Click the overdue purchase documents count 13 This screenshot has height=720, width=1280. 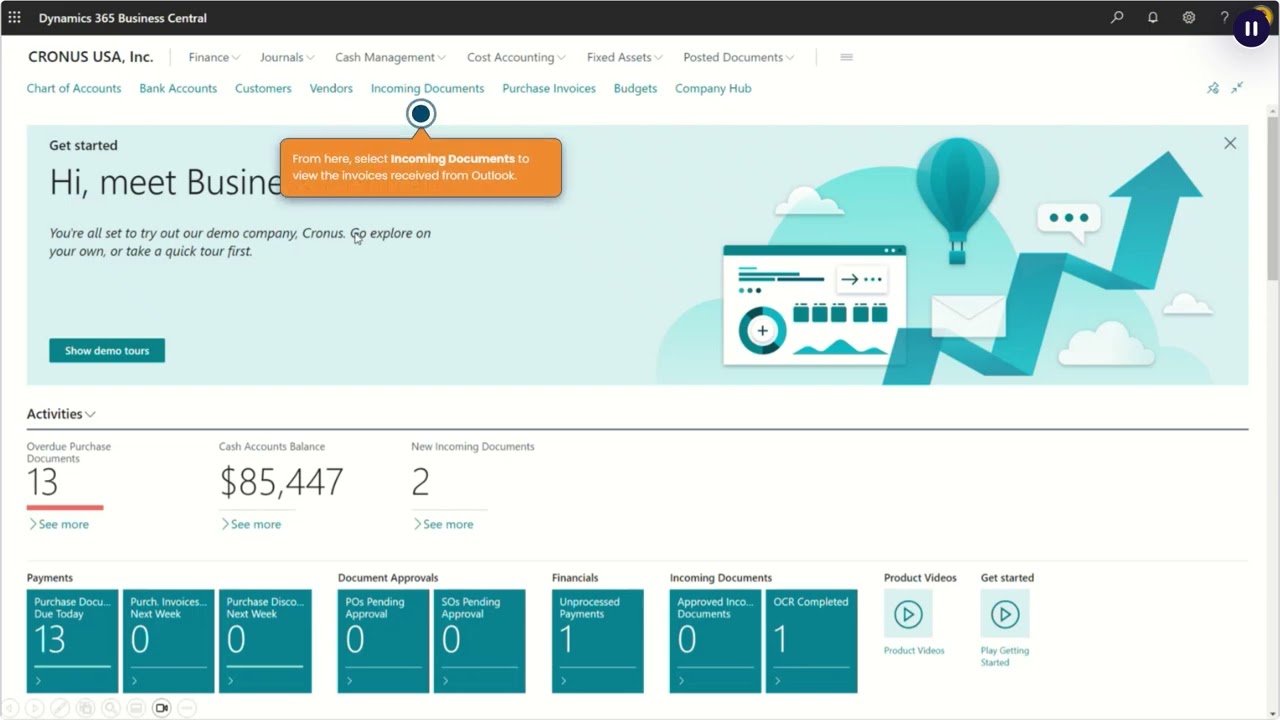pos(43,483)
